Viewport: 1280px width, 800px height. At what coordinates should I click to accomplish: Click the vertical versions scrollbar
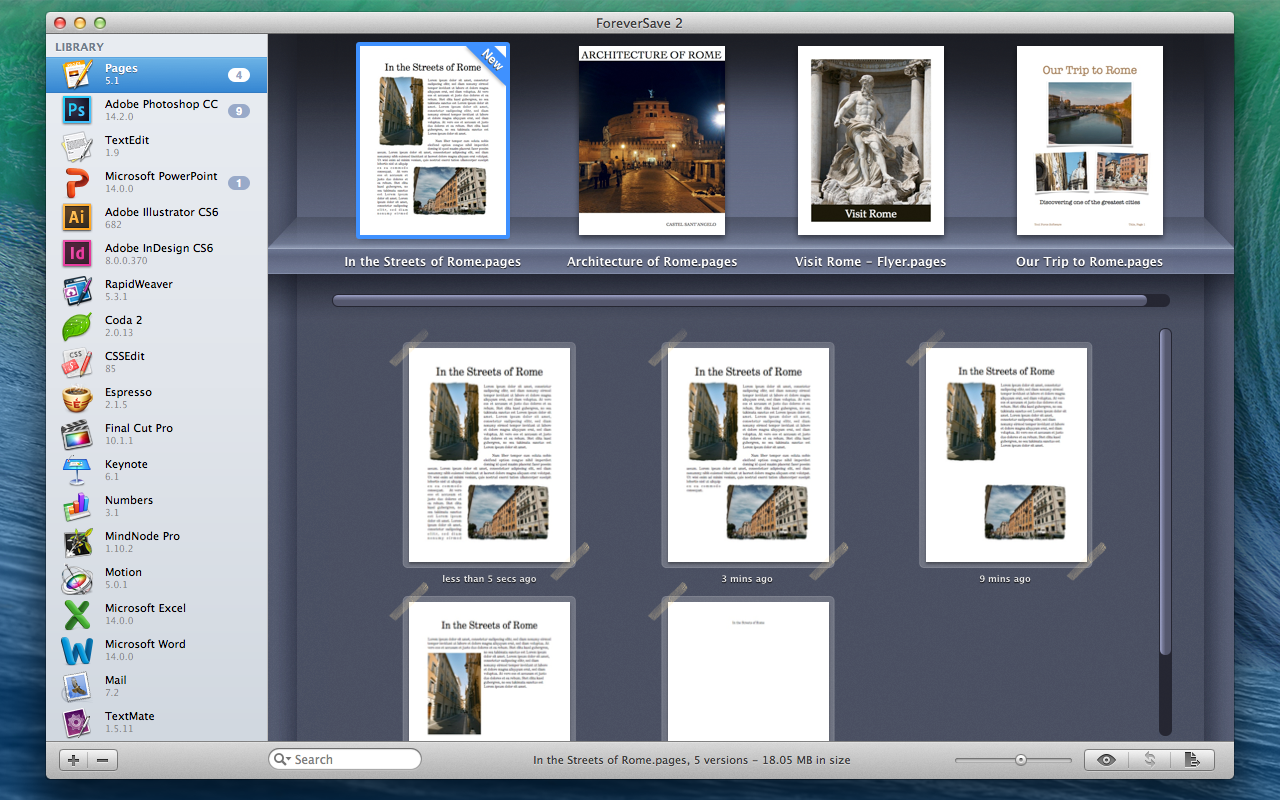click(x=1164, y=492)
